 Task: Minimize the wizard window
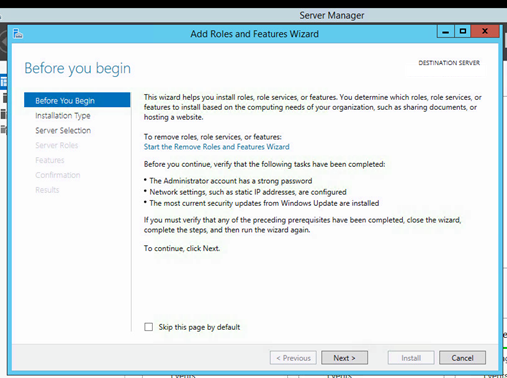click(445, 32)
